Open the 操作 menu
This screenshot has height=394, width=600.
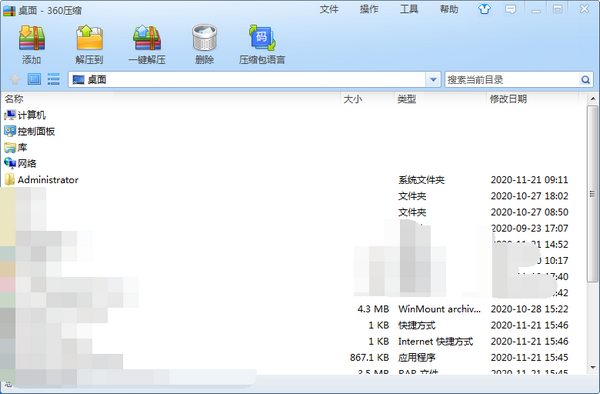pyautogui.click(x=369, y=9)
